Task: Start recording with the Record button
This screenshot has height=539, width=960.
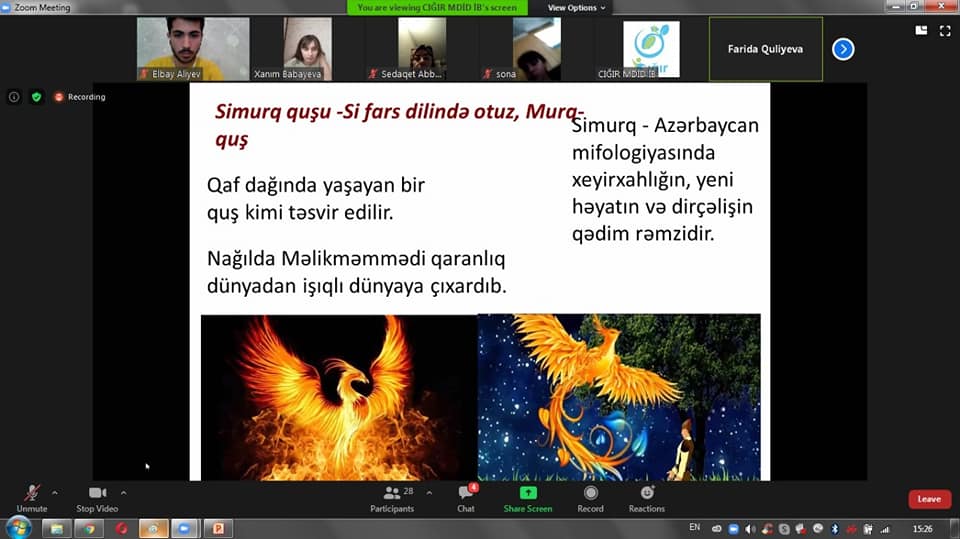Action: pyautogui.click(x=590, y=499)
